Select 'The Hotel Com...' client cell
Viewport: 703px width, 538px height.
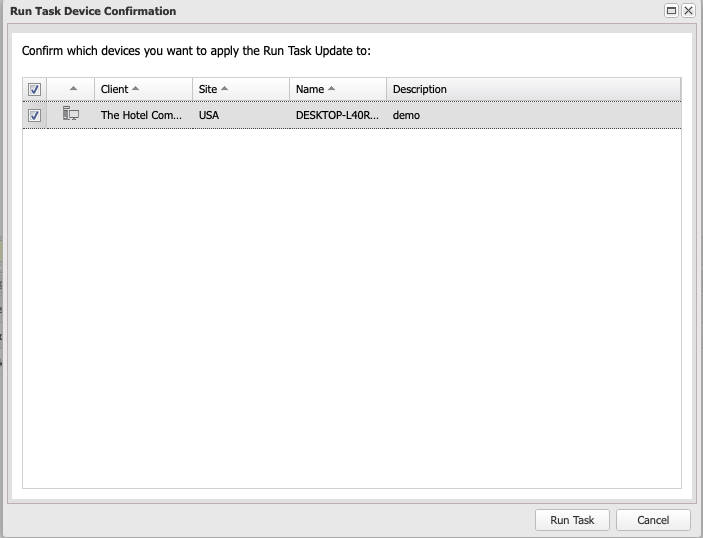click(141, 115)
